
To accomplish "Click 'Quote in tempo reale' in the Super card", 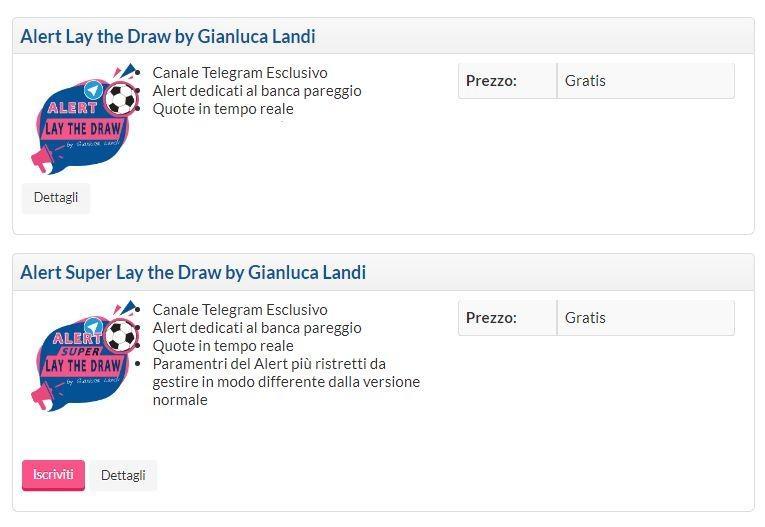I will (223, 345).
